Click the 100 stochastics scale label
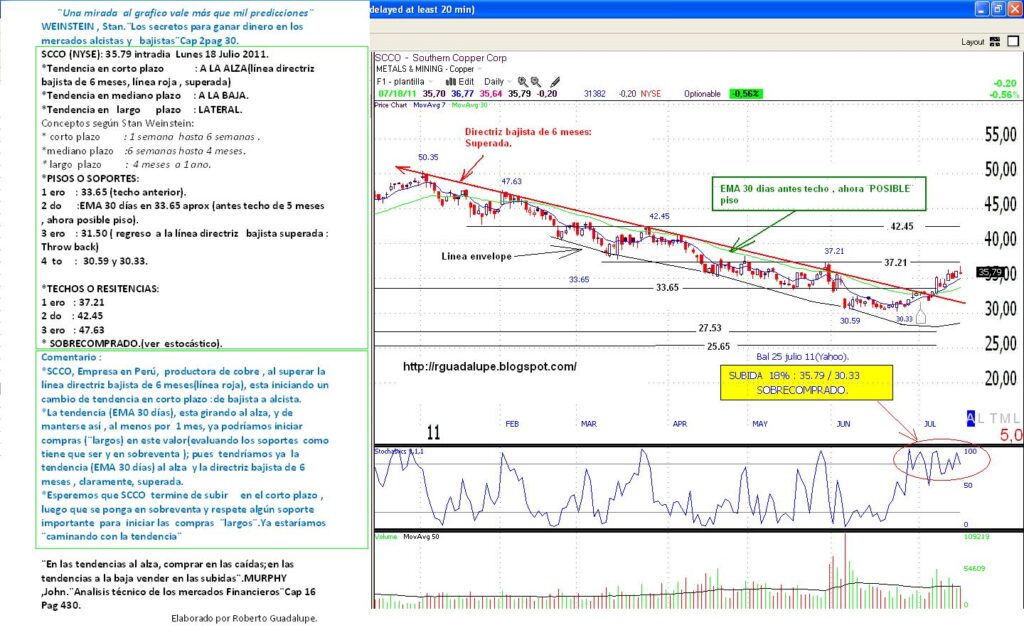 pos(970,451)
